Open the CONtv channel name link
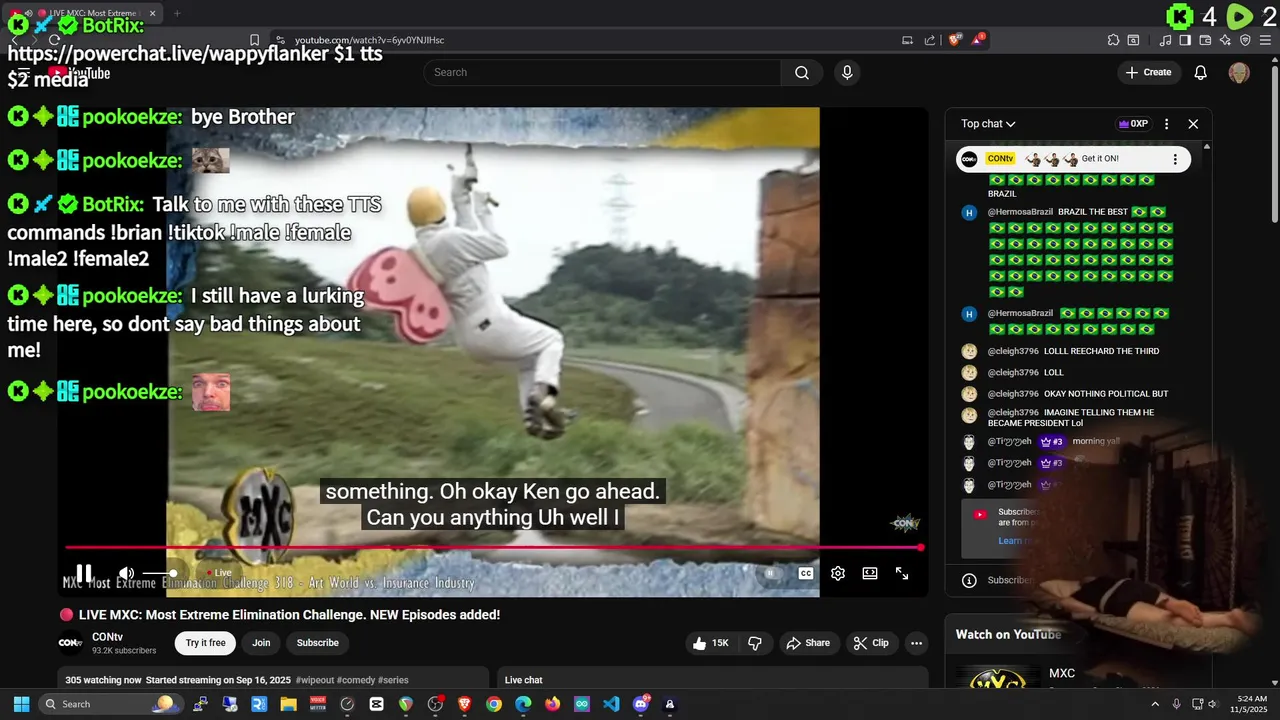This screenshot has width=1280, height=720. click(x=107, y=637)
